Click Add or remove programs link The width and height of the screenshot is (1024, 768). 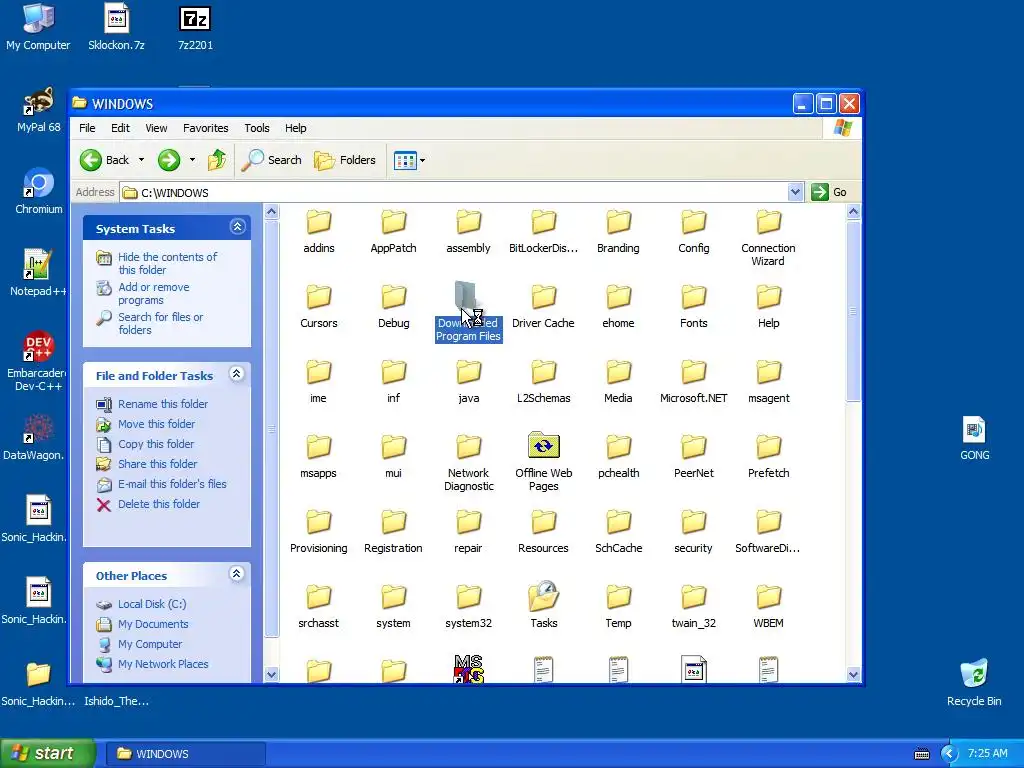[x=153, y=293]
